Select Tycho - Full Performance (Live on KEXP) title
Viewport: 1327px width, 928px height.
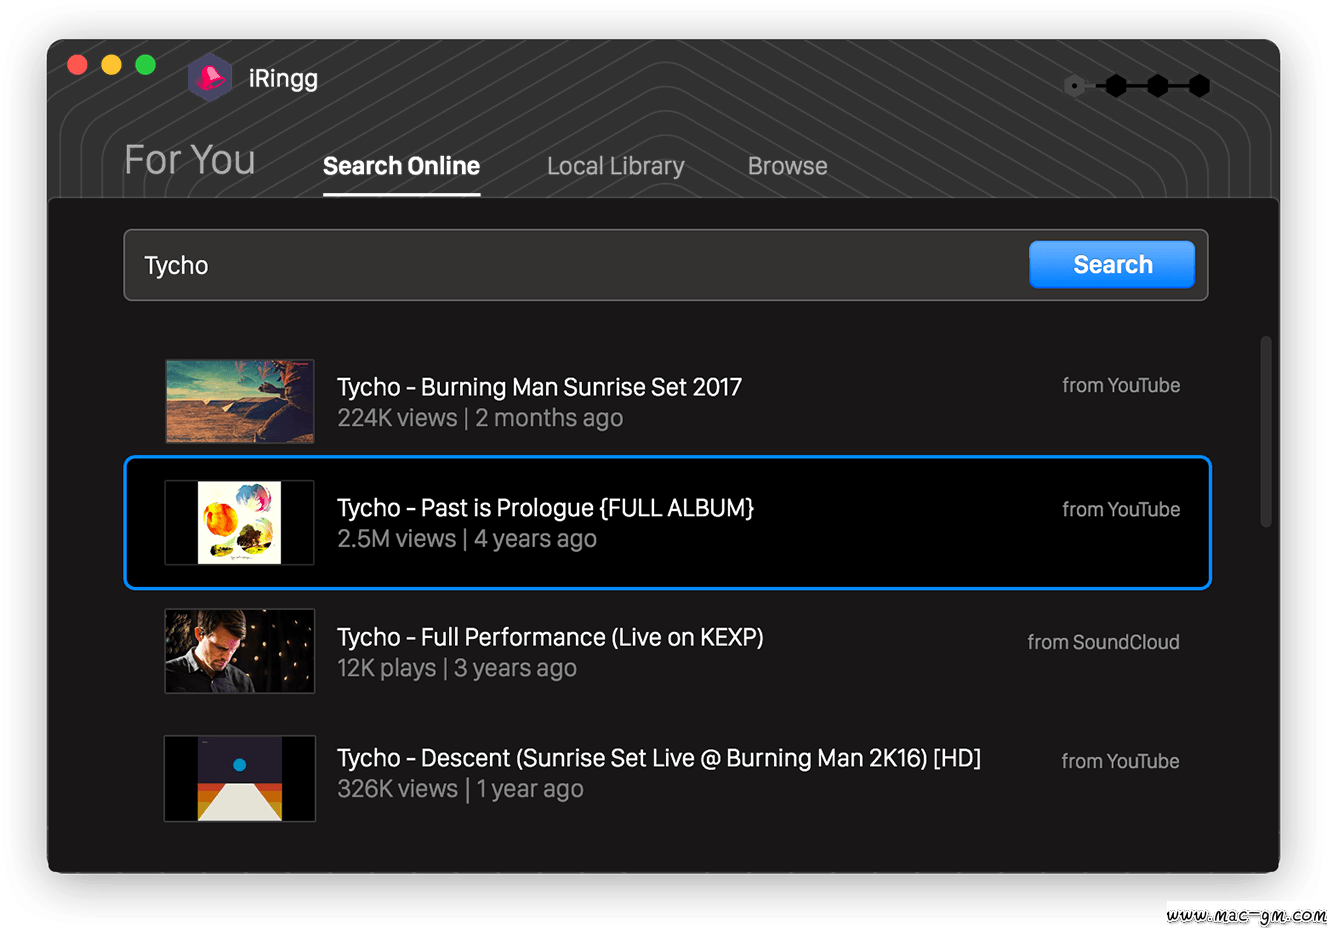(550, 637)
